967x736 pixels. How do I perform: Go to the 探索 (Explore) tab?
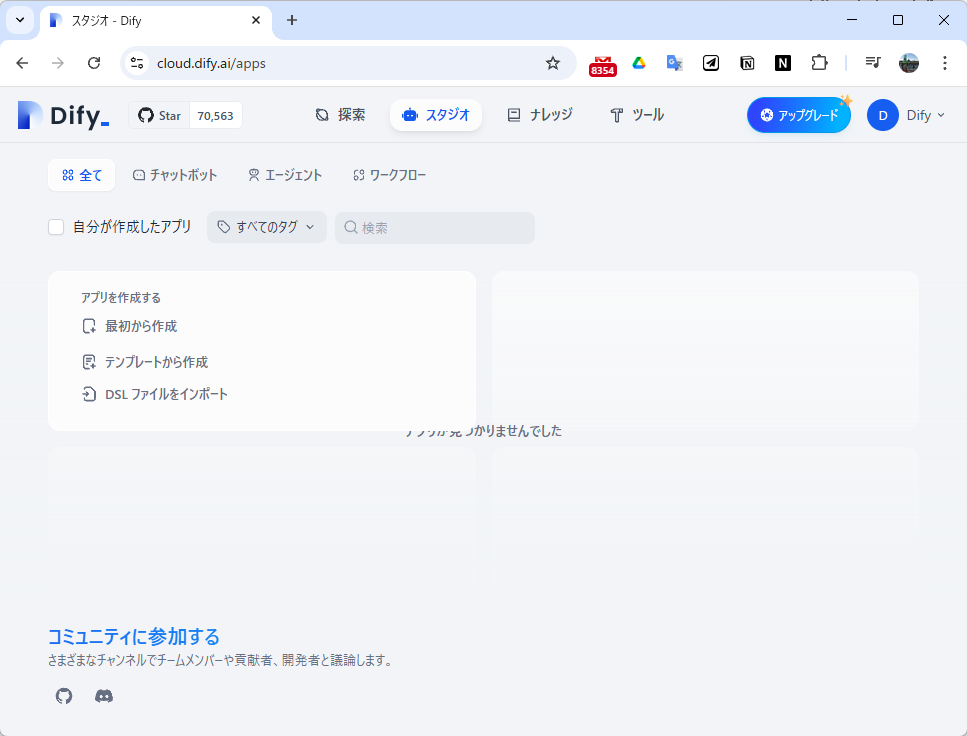tap(340, 115)
